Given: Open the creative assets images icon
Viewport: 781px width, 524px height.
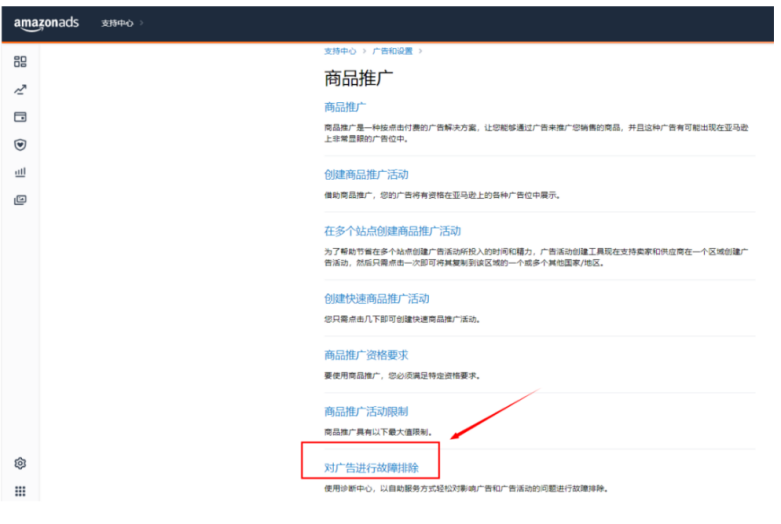Looking at the screenshot, I should click(x=20, y=200).
